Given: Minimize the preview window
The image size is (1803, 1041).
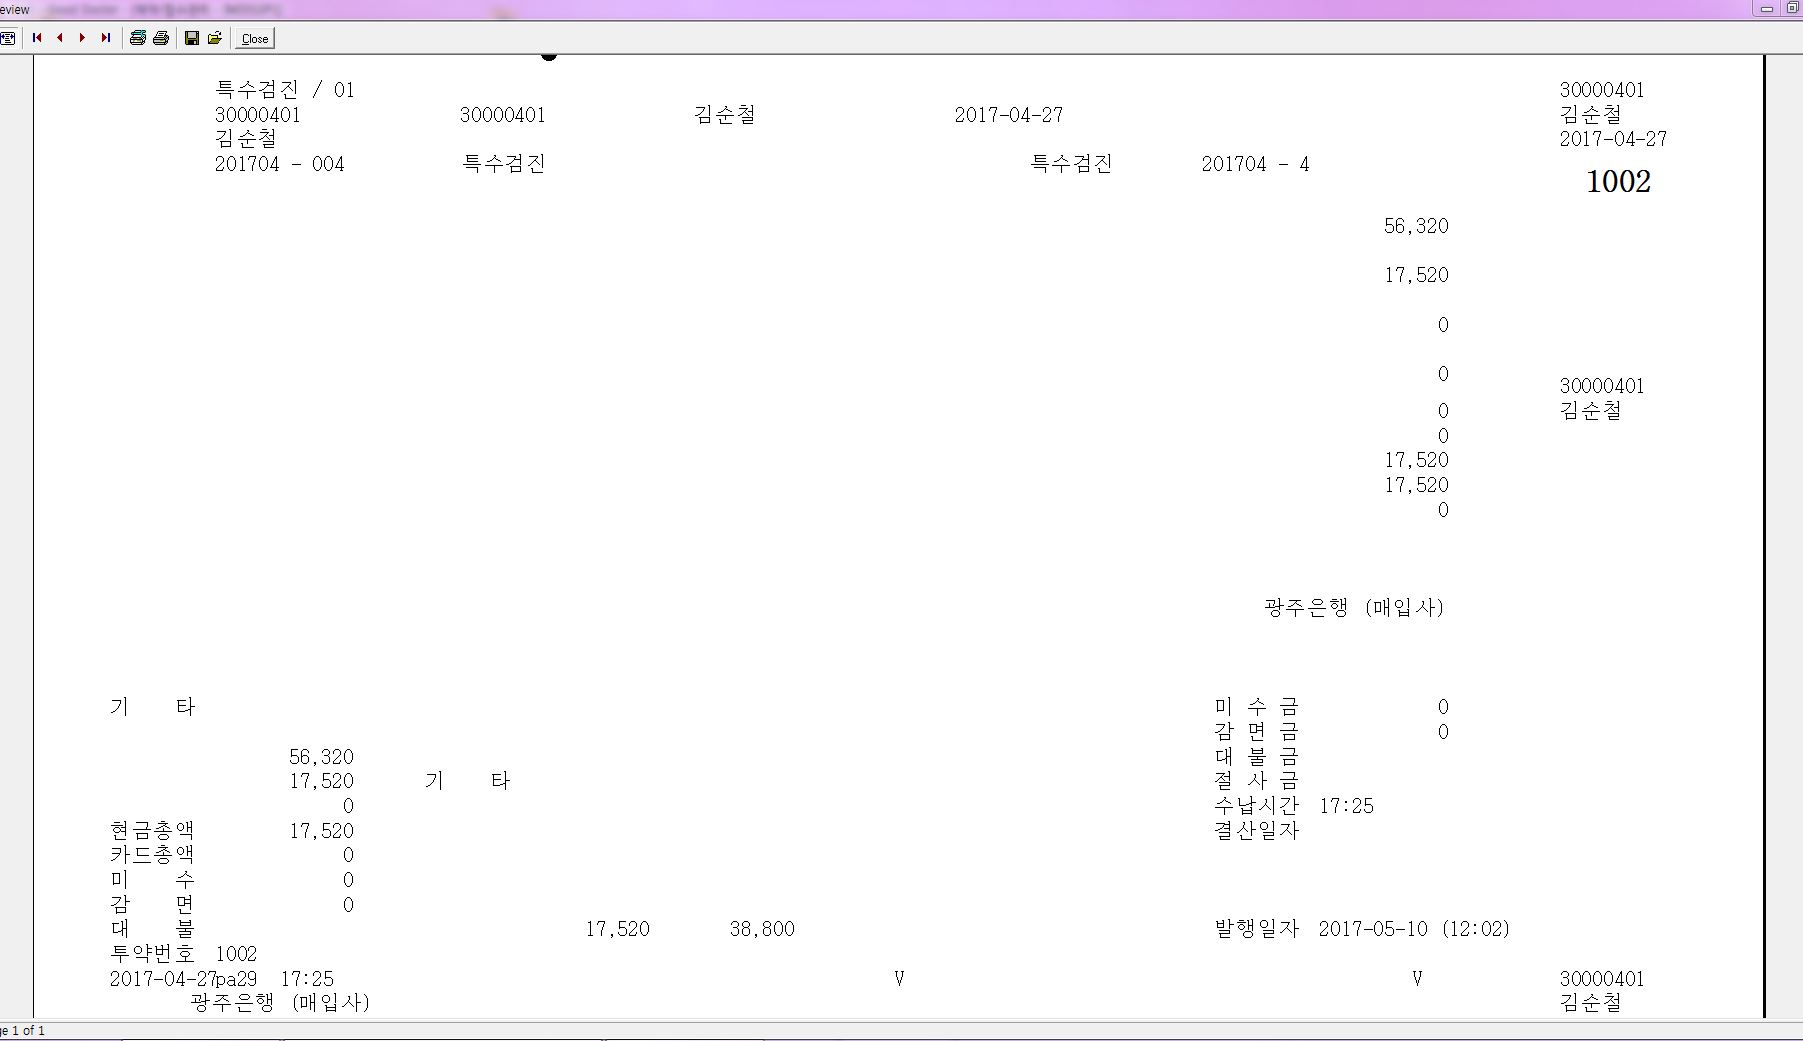Looking at the screenshot, I should (1767, 8).
